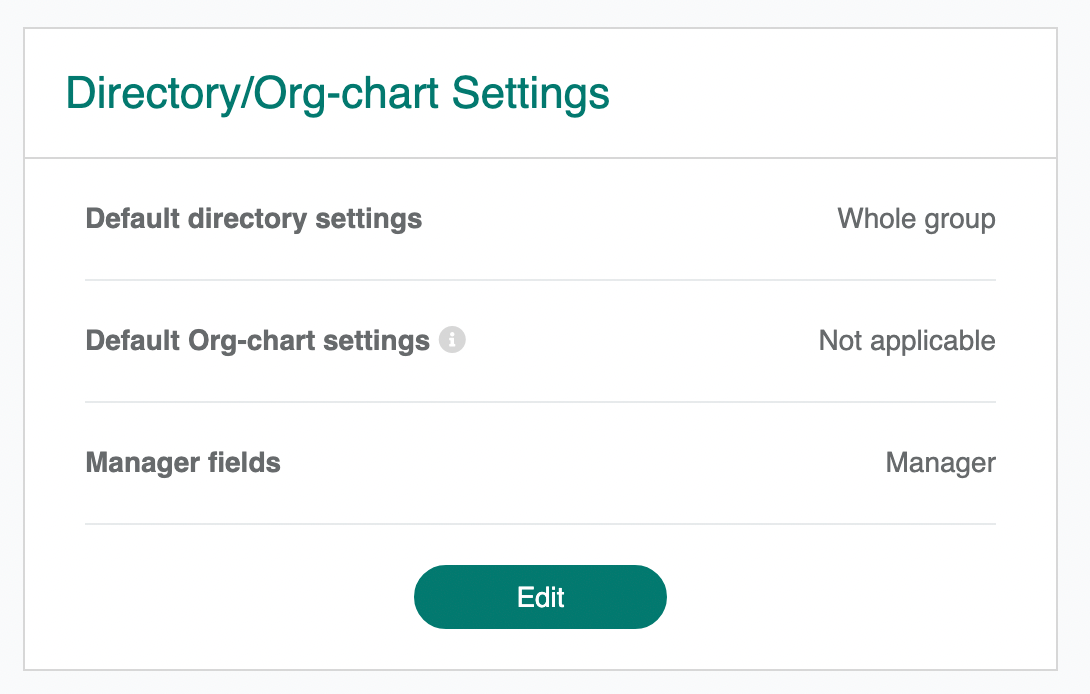This screenshot has height=694, width=1090.
Task: Click the divider under the Manager fields row
Action: tap(540, 524)
